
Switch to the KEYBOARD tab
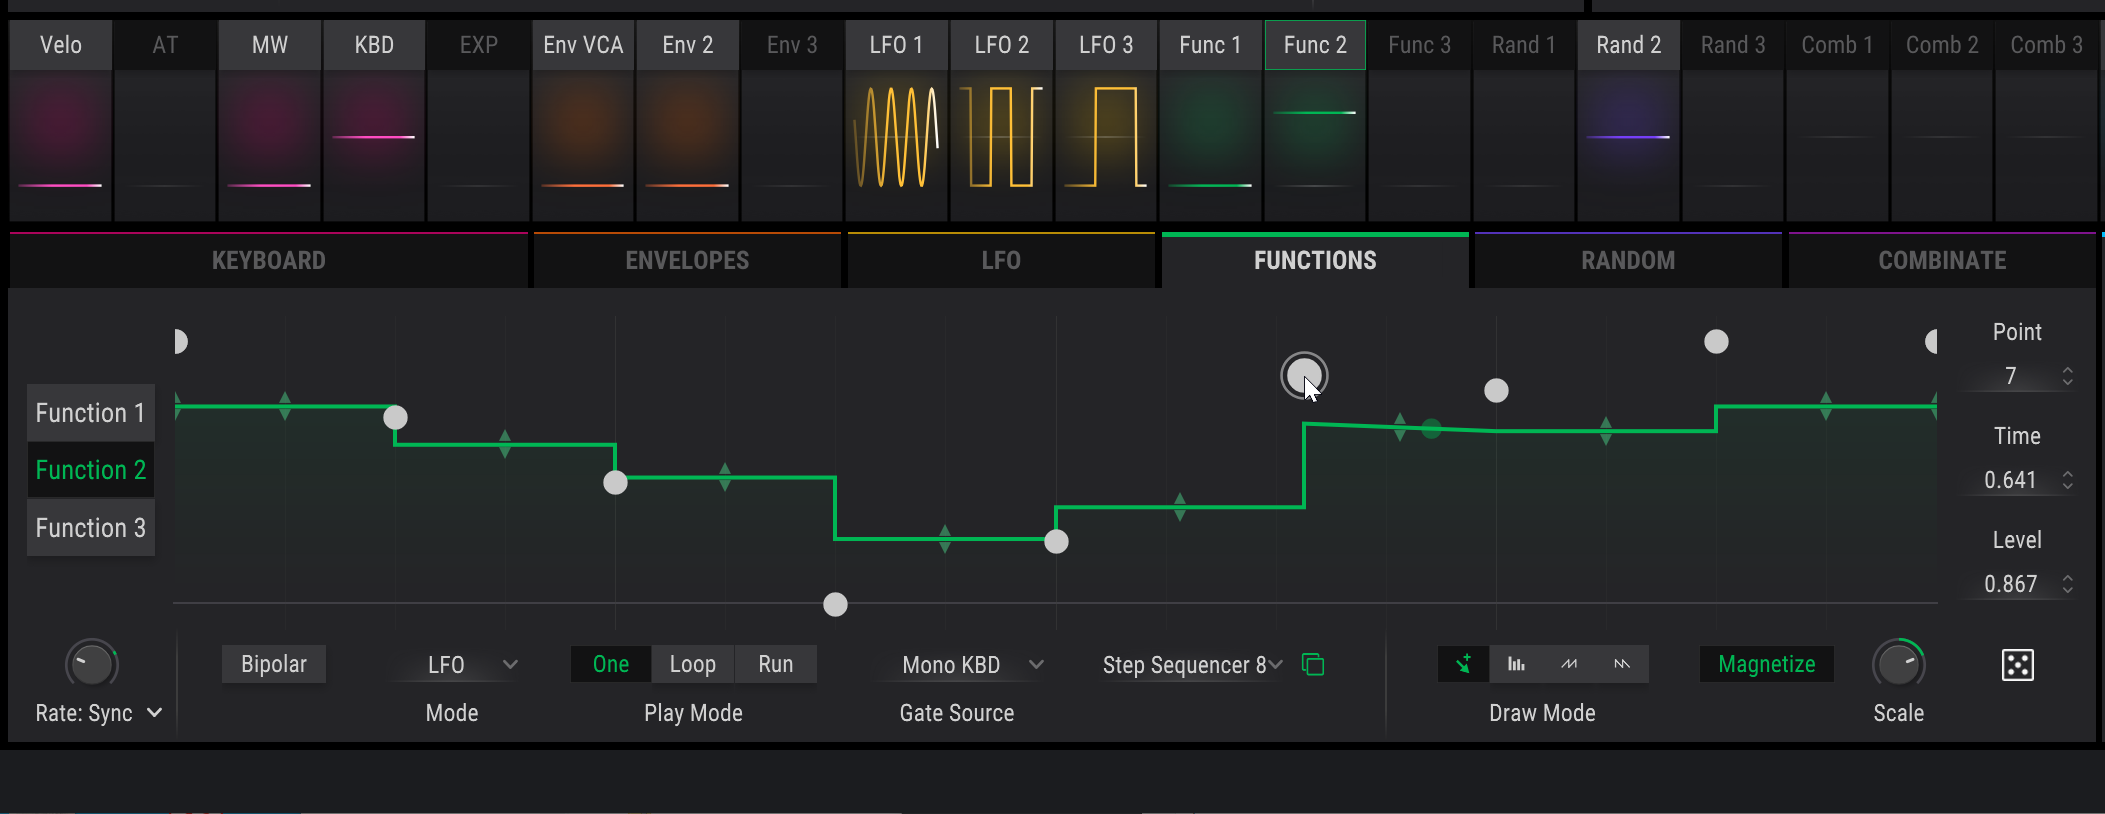[x=268, y=260]
